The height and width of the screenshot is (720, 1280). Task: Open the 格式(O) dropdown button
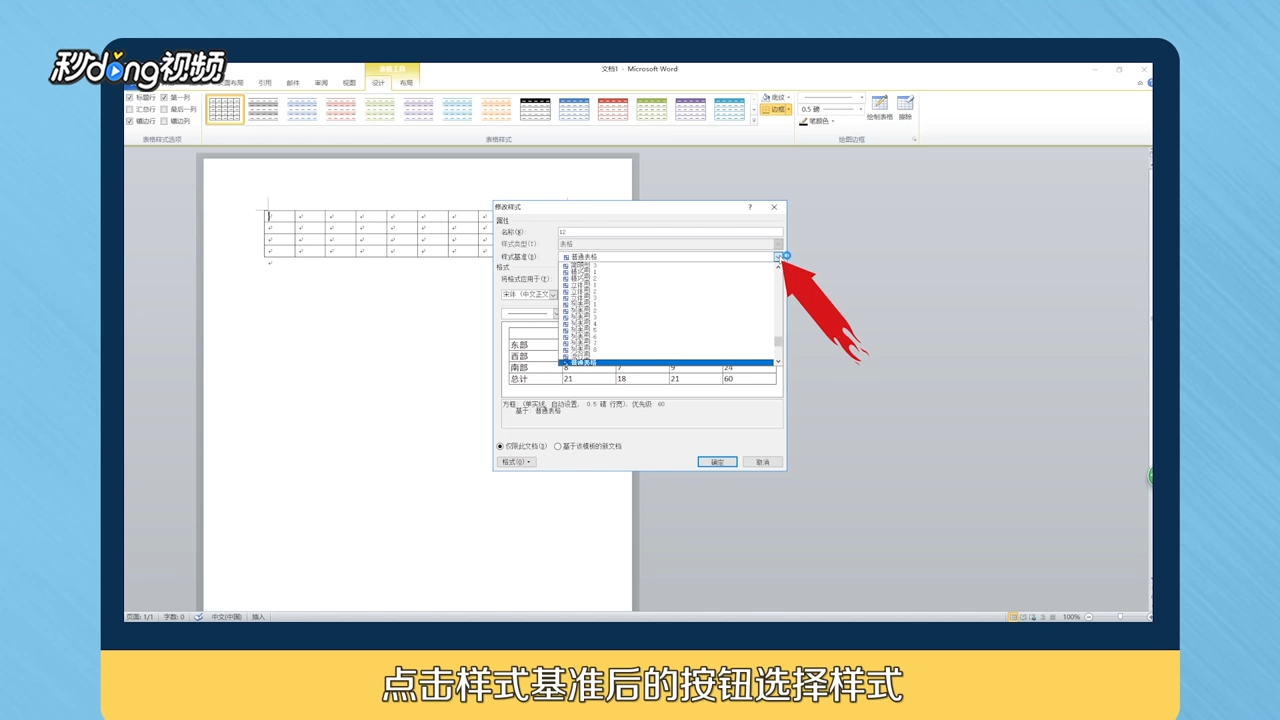pyautogui.click(x=517, y=462)
